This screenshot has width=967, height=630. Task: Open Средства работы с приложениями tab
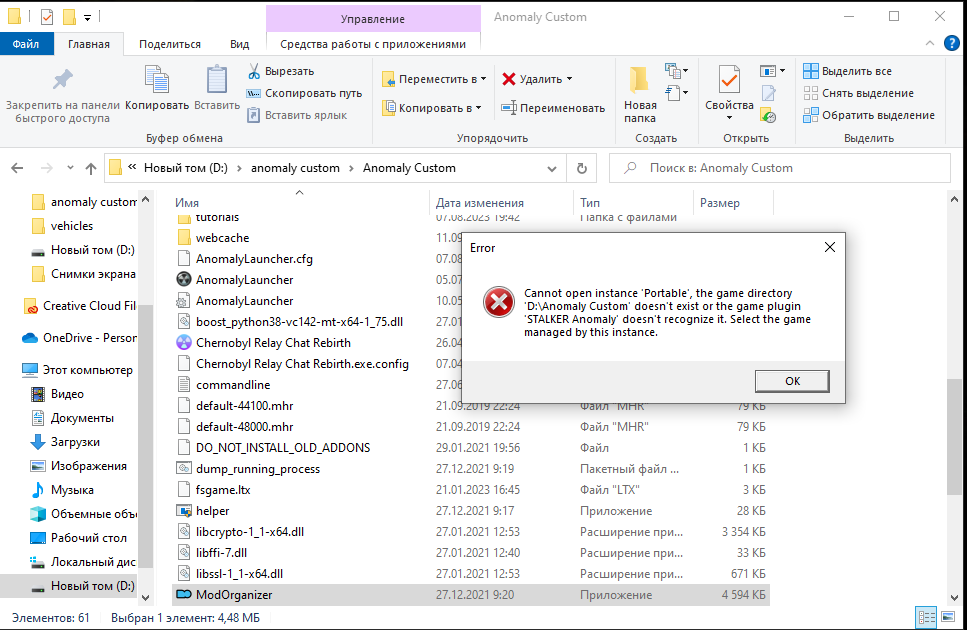(373, 44)
